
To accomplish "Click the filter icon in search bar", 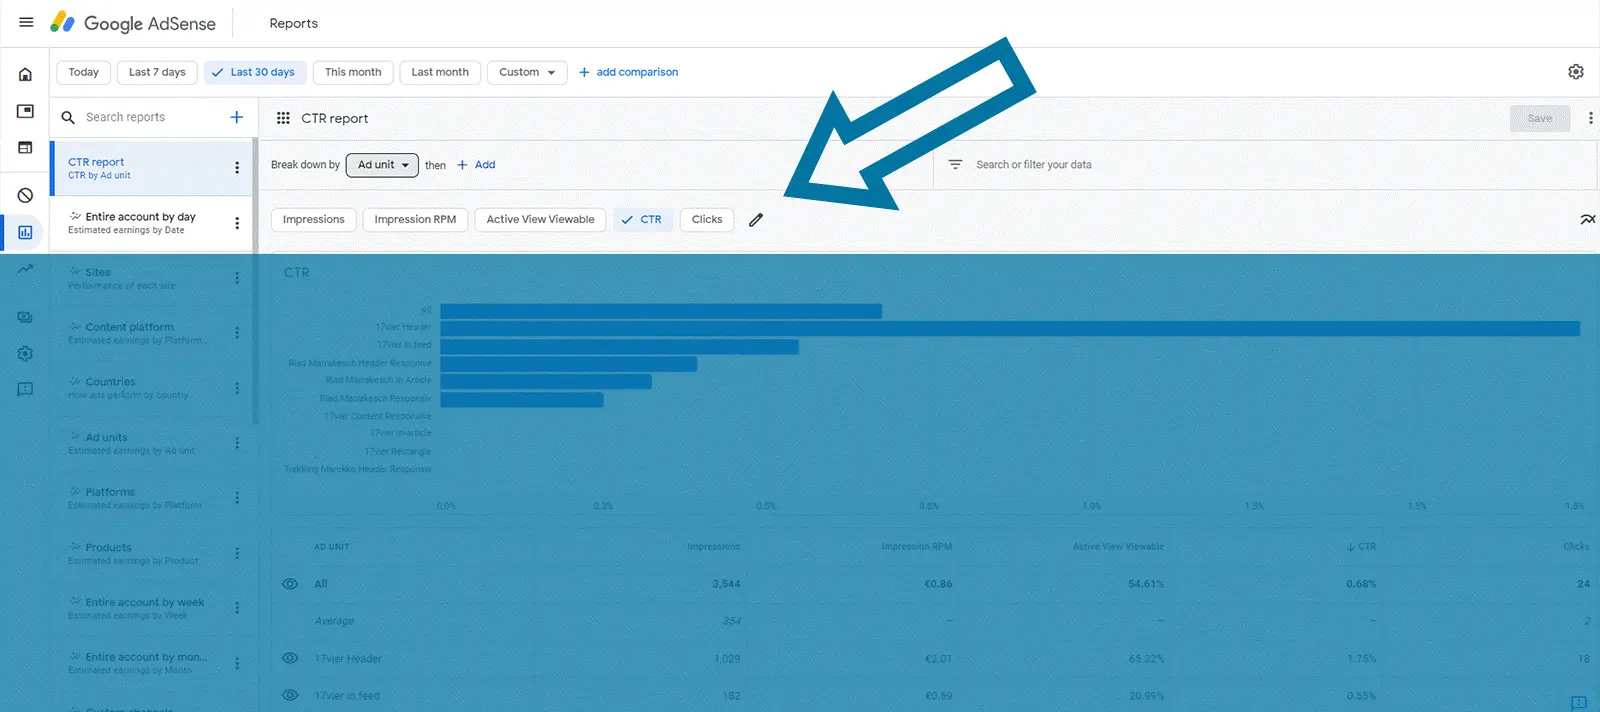I will tap(955, 164).
